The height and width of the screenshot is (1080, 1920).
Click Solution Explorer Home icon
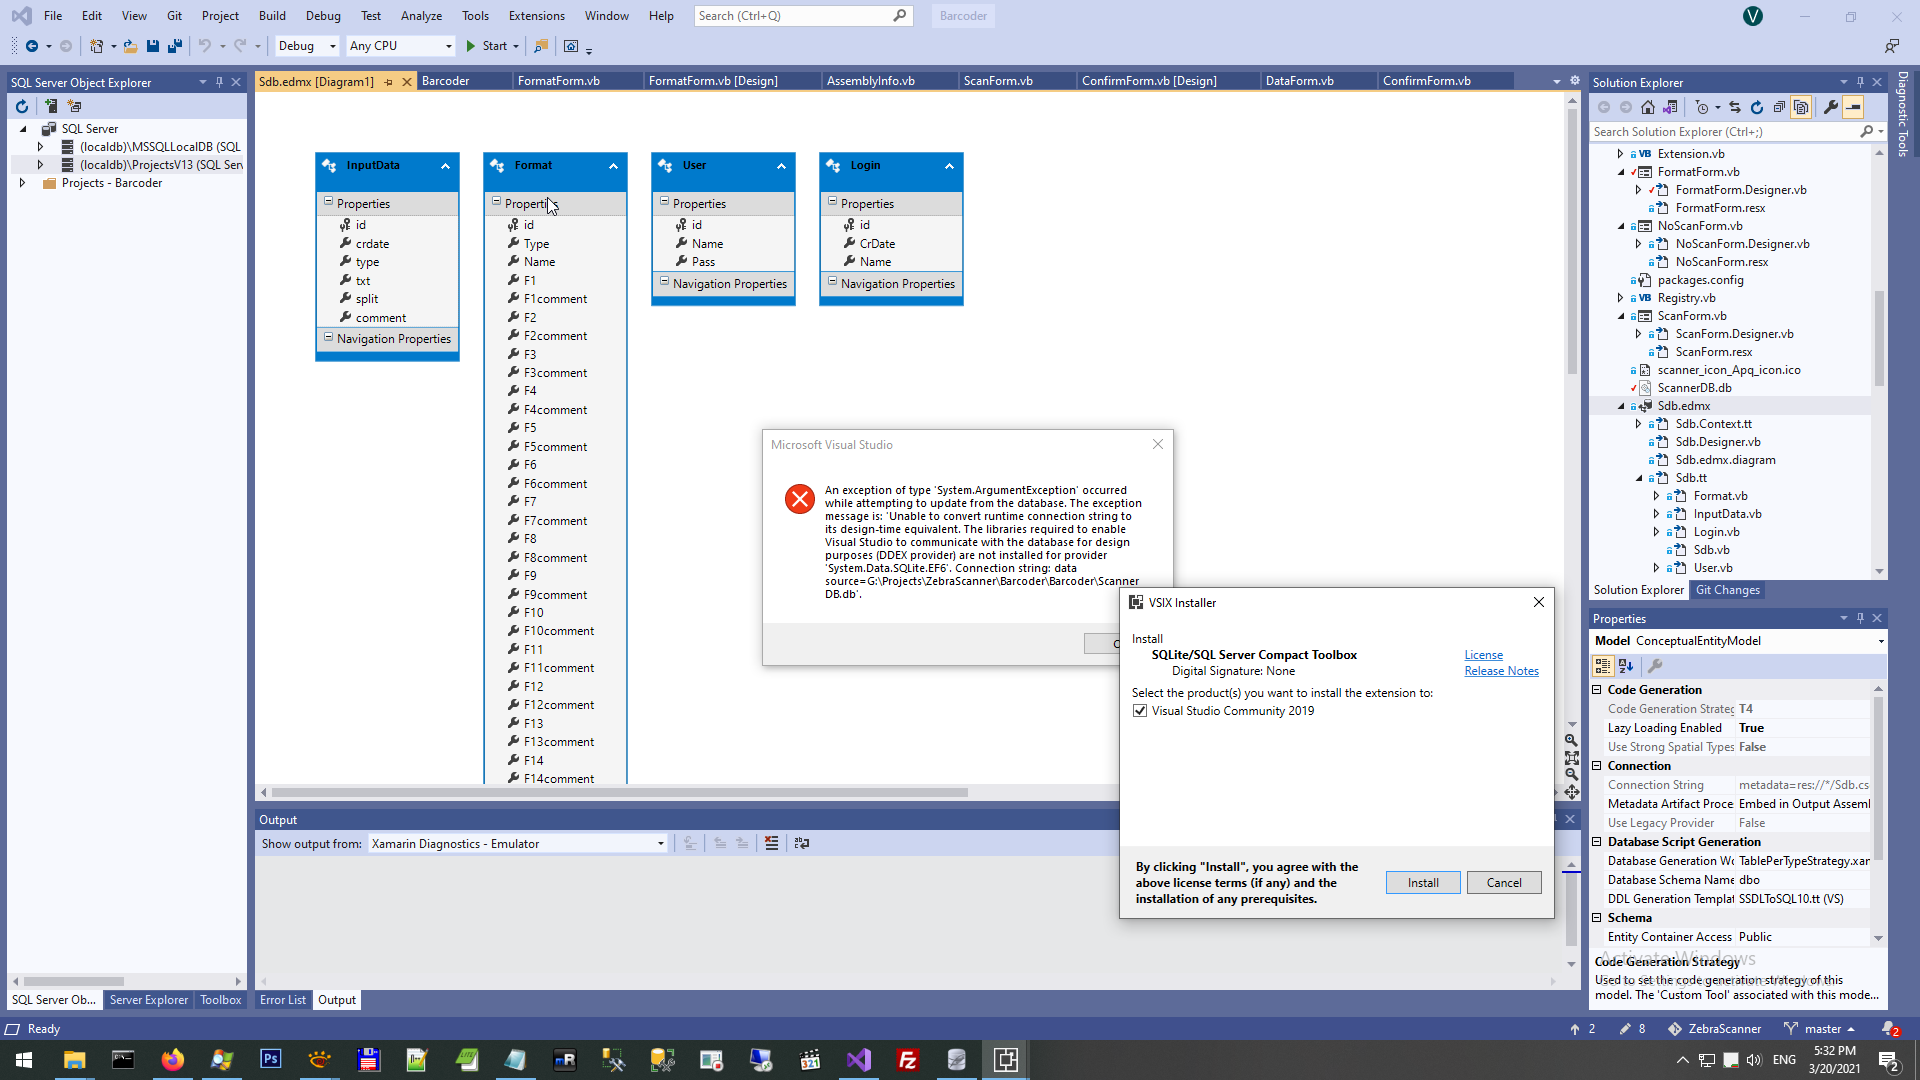1648,107
